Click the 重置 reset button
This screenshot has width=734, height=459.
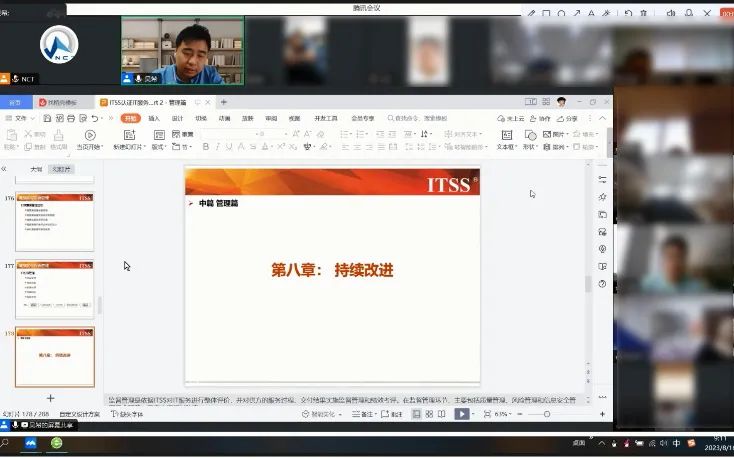(x=183, y=134)
